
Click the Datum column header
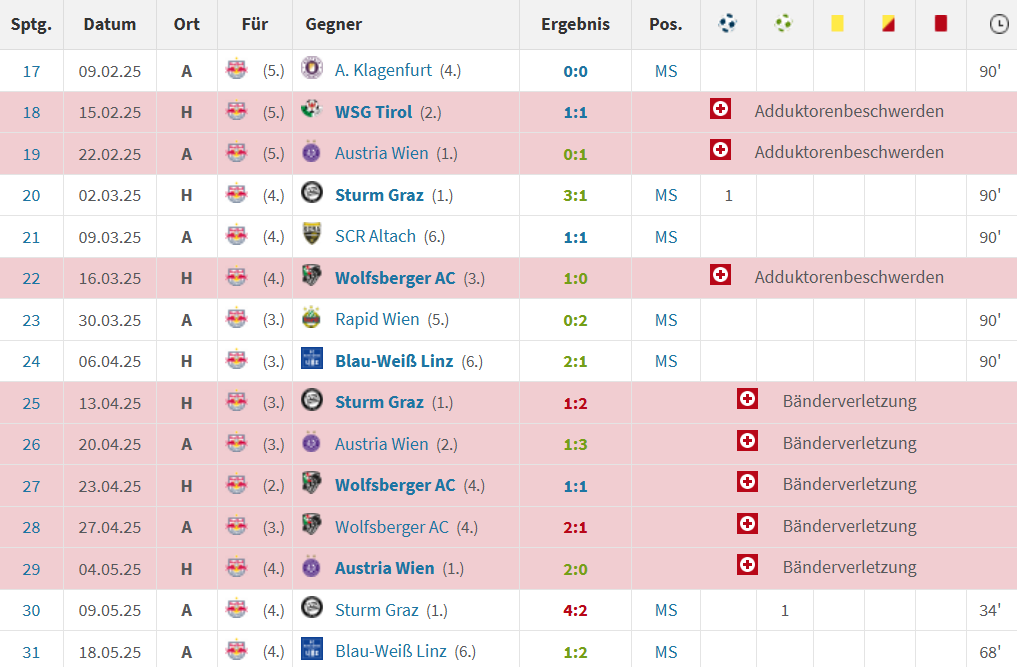[110, 24]
